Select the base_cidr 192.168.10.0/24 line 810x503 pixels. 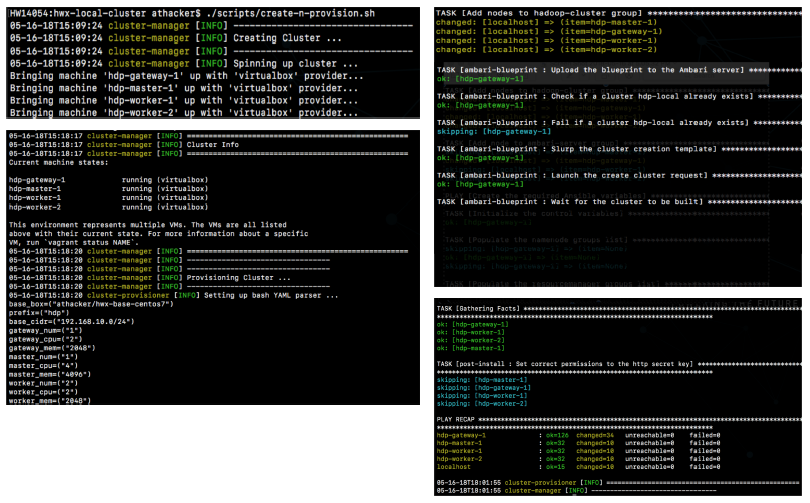click(71, 322)
